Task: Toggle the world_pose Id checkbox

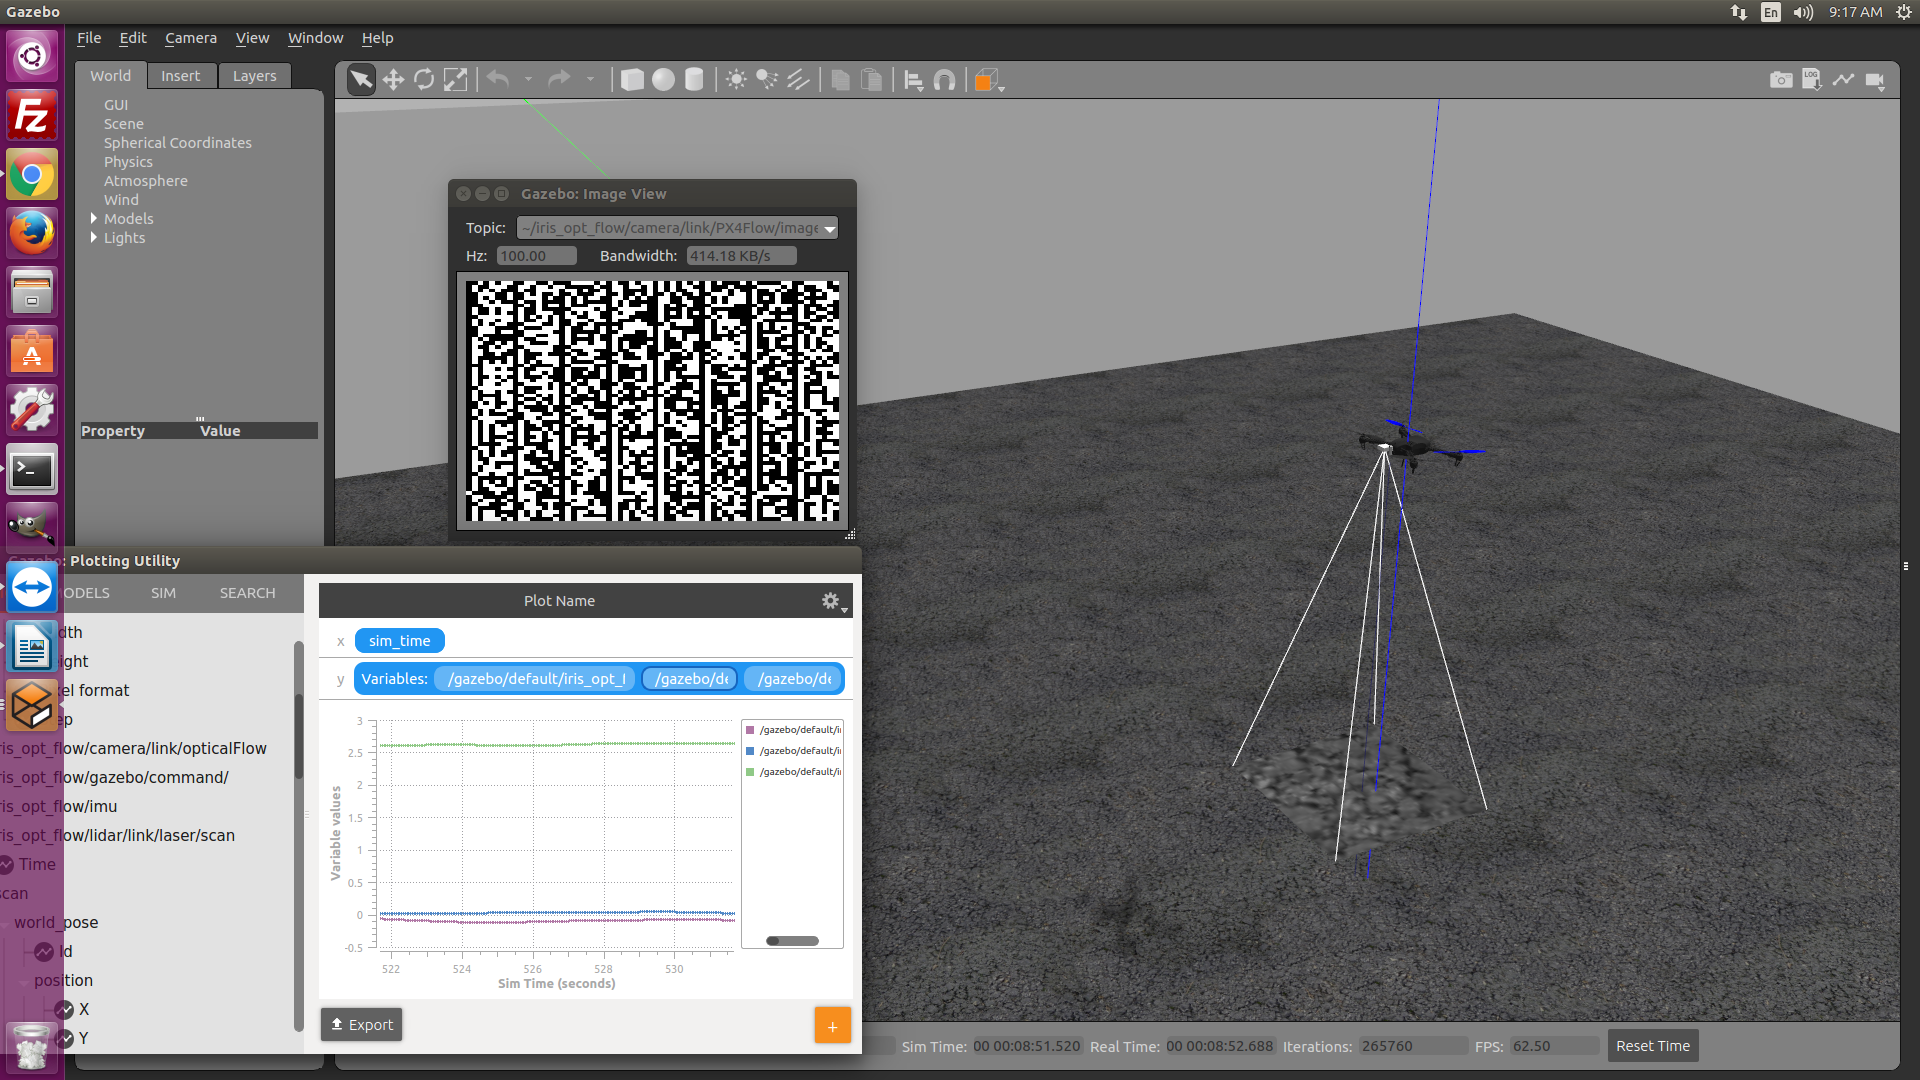Action: coord(44,951)
